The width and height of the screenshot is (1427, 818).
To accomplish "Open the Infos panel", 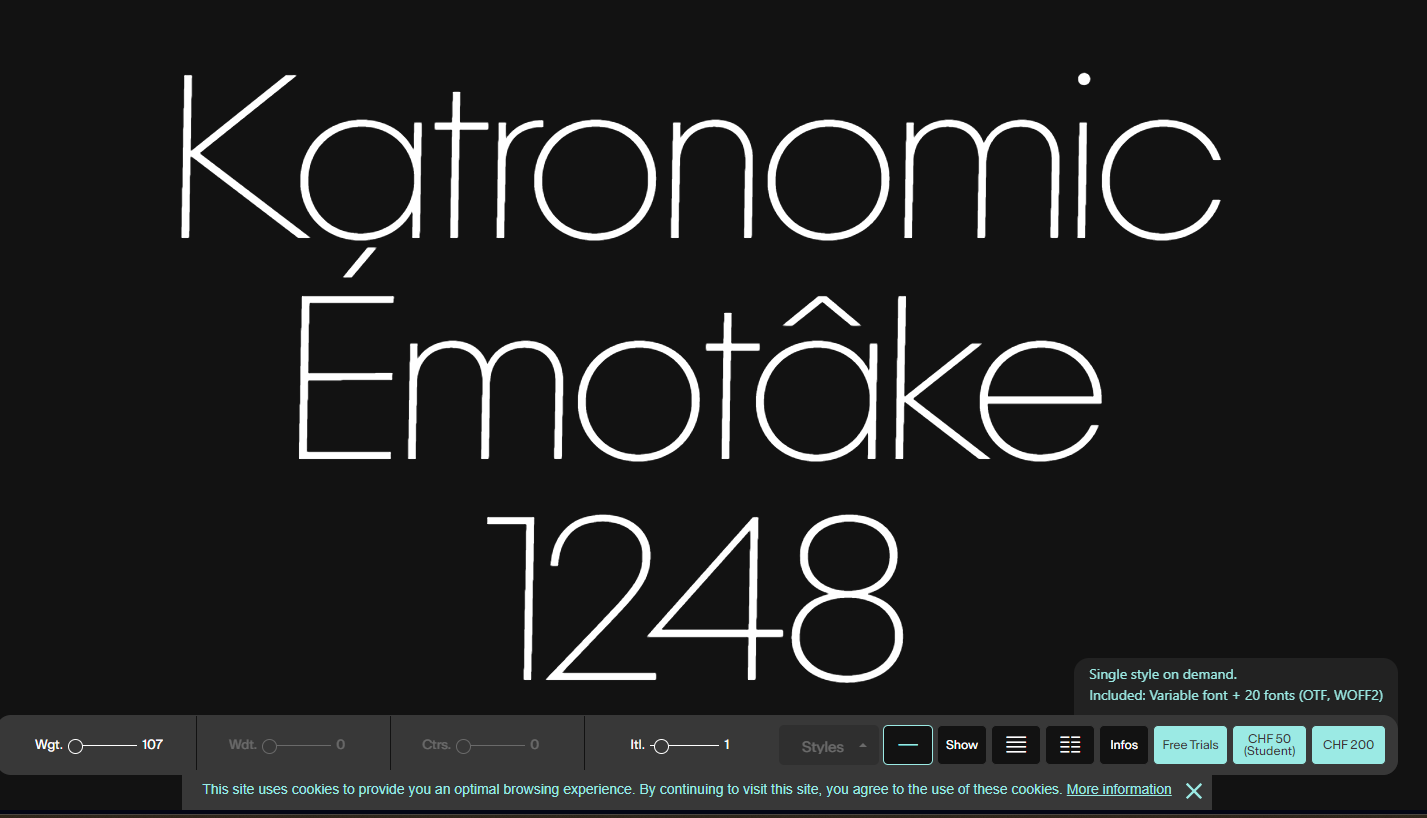I will 1124,745.
